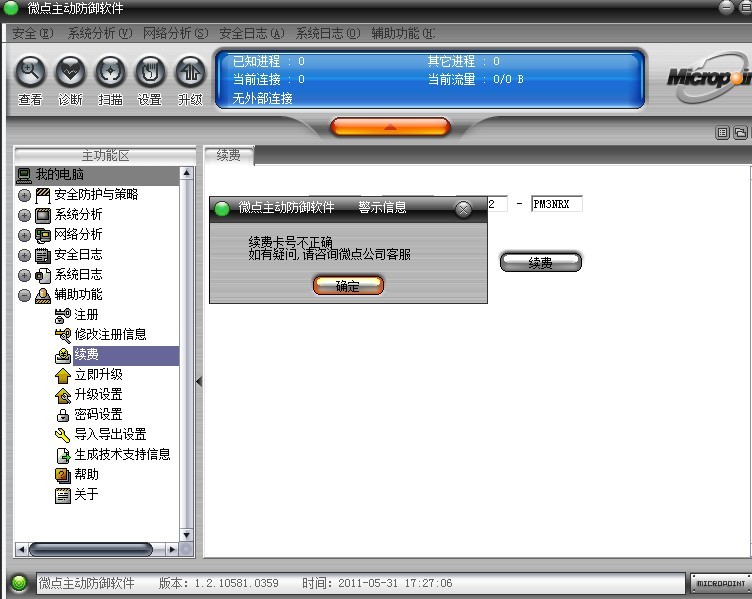Select 修改注册信息 in the tree
The image size is (752, 599).
pos(110,335)
